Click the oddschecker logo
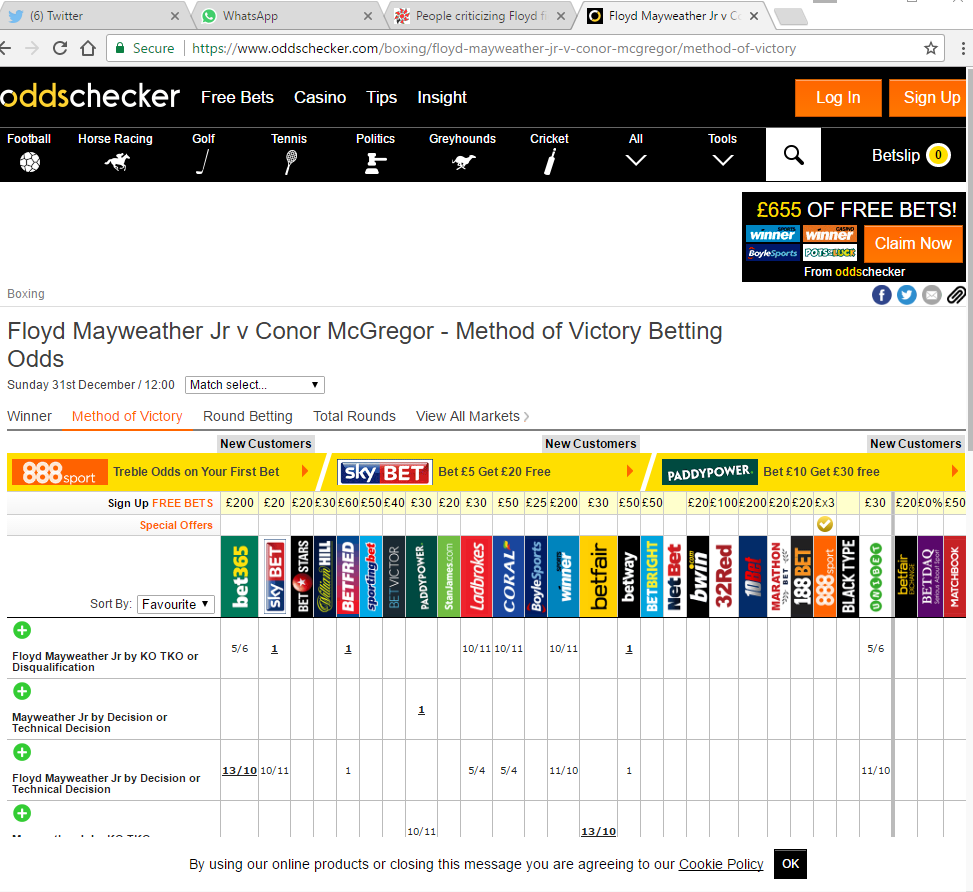This screenshot has height=892, width=973. click(90, 96)
